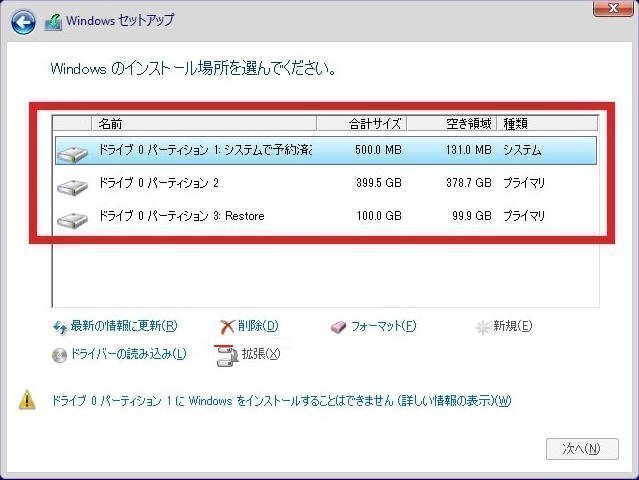This screenshot has width=639, height=480.
Task: Select ドライブ 0 パーティション 1 row name
Action: tap(205, 150)
